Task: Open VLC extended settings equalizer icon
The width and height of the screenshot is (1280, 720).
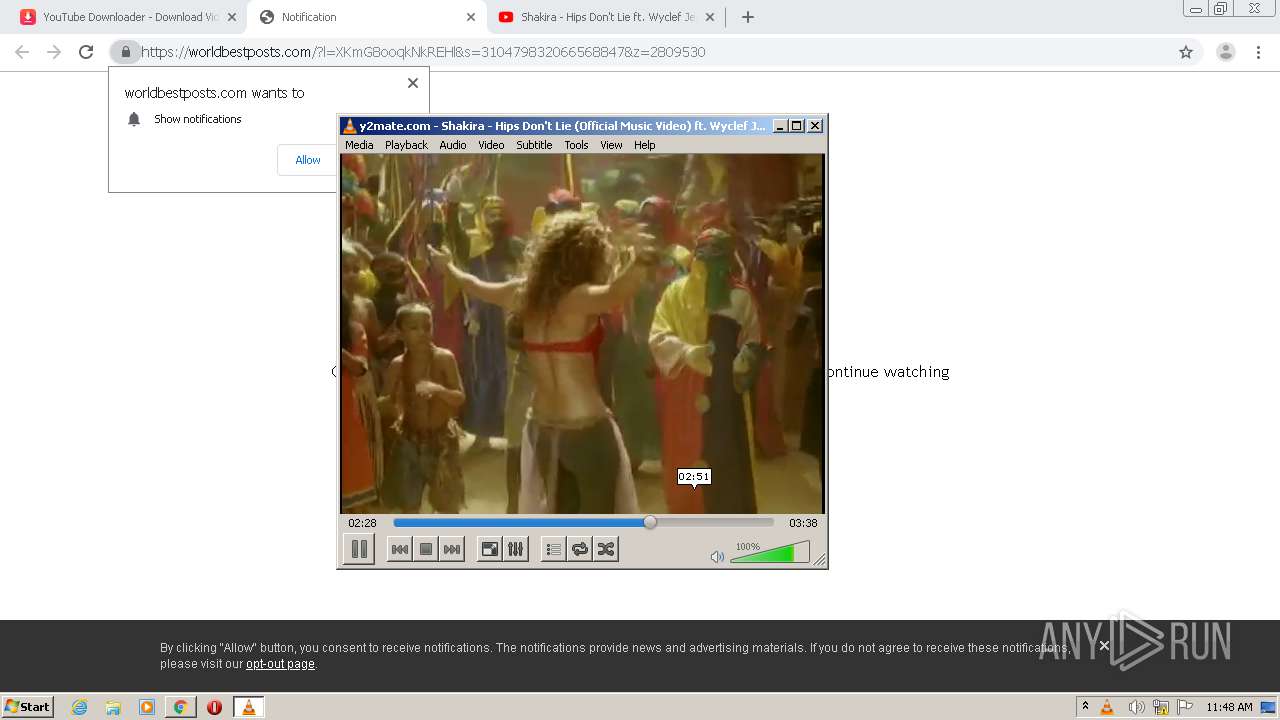Action: pos(515,549)
